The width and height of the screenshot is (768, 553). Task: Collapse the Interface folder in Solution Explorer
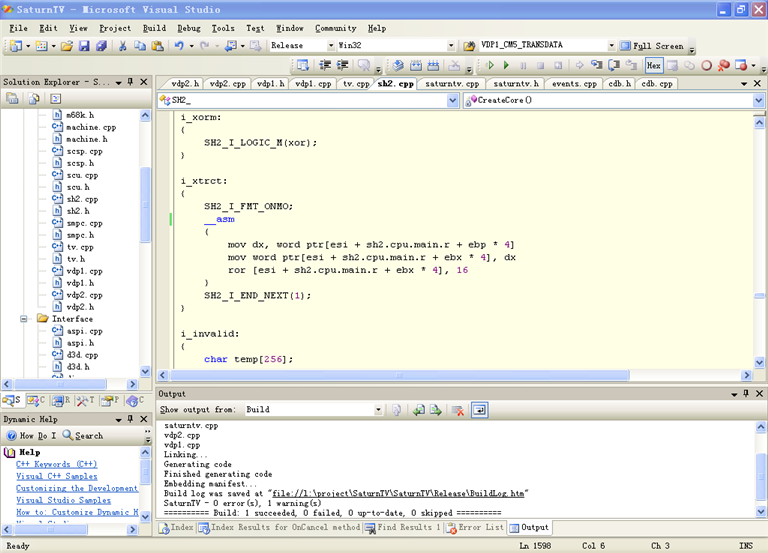point(23,319)
